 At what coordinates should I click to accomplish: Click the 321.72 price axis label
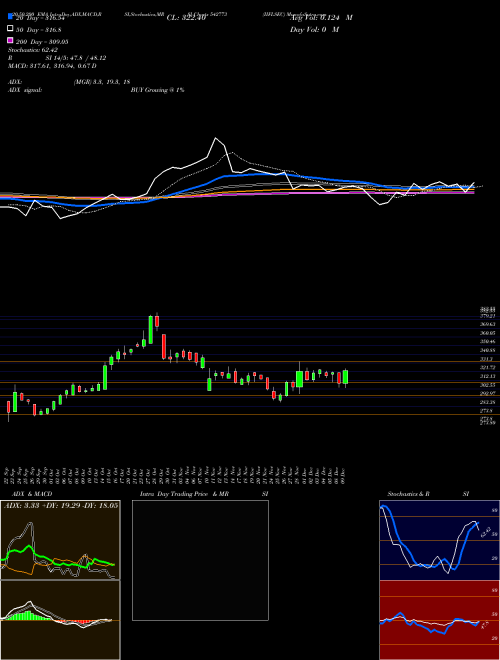click(487, 367)
